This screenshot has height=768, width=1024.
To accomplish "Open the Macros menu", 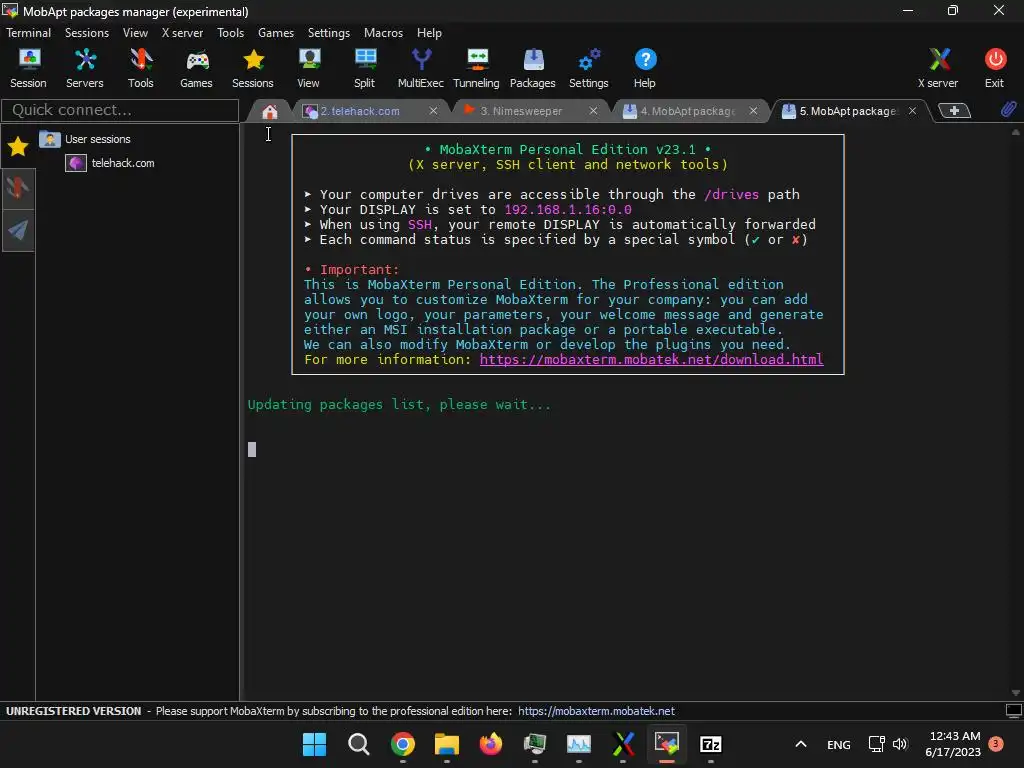I will click(x=383, y=33).
